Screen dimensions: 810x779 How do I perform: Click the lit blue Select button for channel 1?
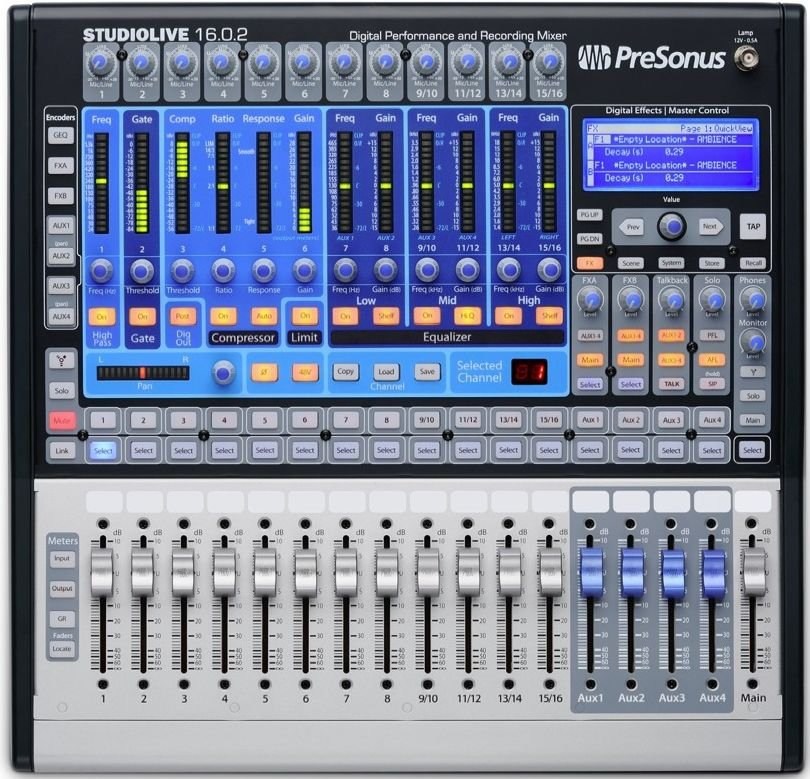click(x=102, y=450)
